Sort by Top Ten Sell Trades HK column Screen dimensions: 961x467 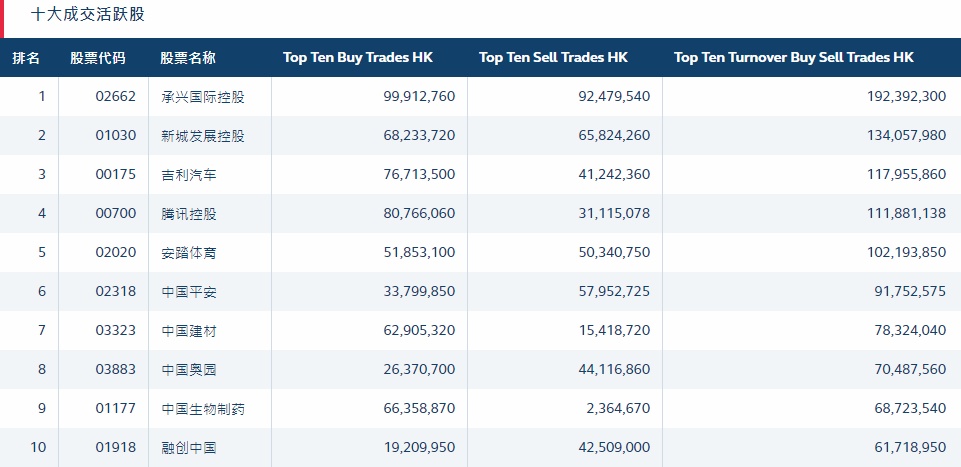[x=553, y=58]
